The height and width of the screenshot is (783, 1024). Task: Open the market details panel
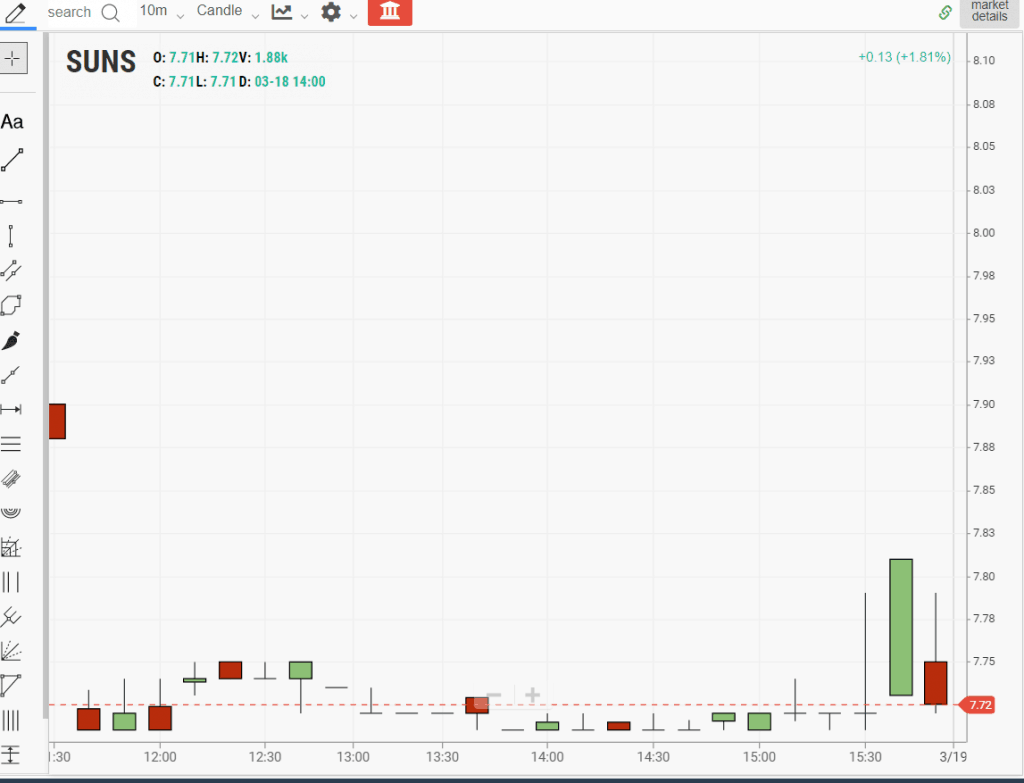click(x=989, y=12)
